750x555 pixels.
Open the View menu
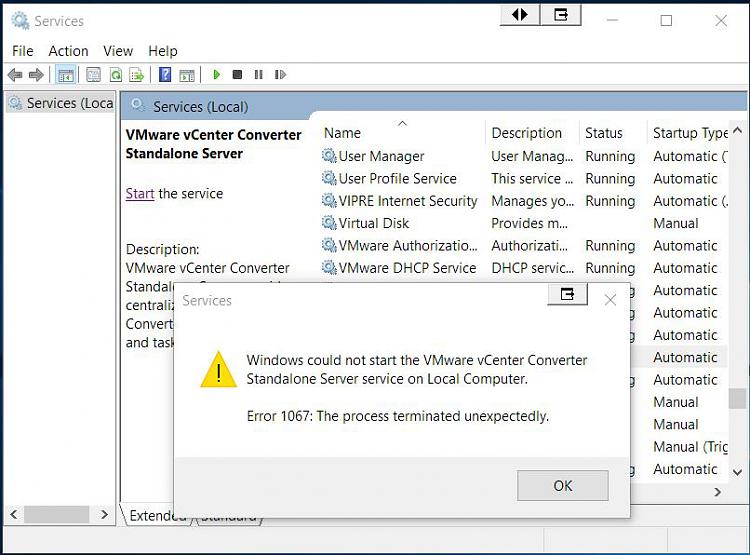(118, 51)
